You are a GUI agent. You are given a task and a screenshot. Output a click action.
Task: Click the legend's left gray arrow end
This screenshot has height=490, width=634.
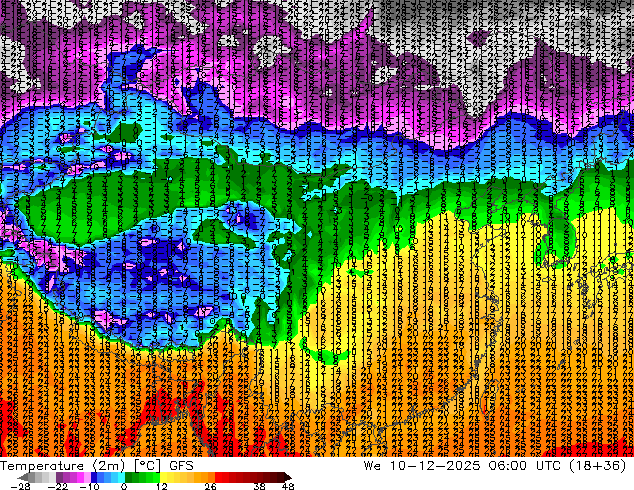coord(22,477)
